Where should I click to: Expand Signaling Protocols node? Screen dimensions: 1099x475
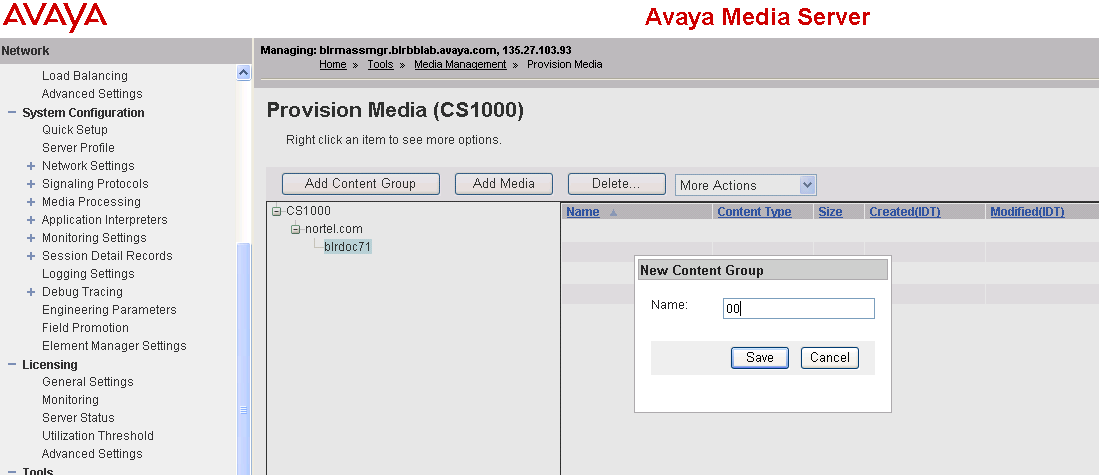click(x=31, y=184)
